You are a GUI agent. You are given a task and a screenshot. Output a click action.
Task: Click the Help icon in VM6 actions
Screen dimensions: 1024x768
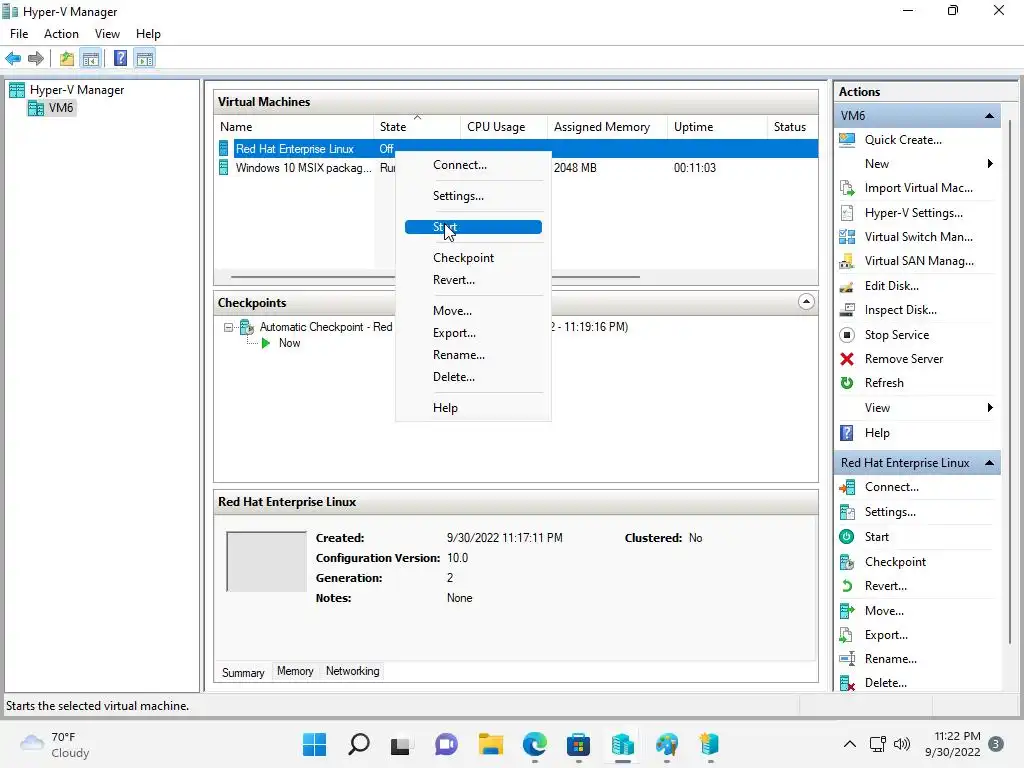[x=847, y=433]
